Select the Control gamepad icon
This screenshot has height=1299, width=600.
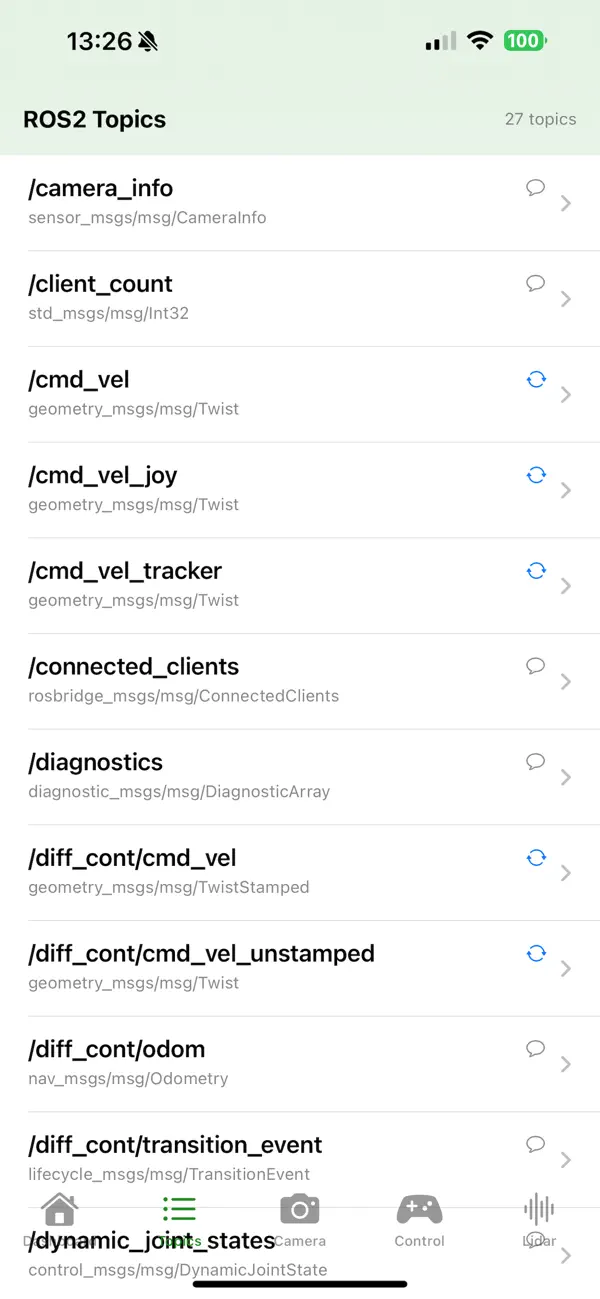[x=420, y=1209]
